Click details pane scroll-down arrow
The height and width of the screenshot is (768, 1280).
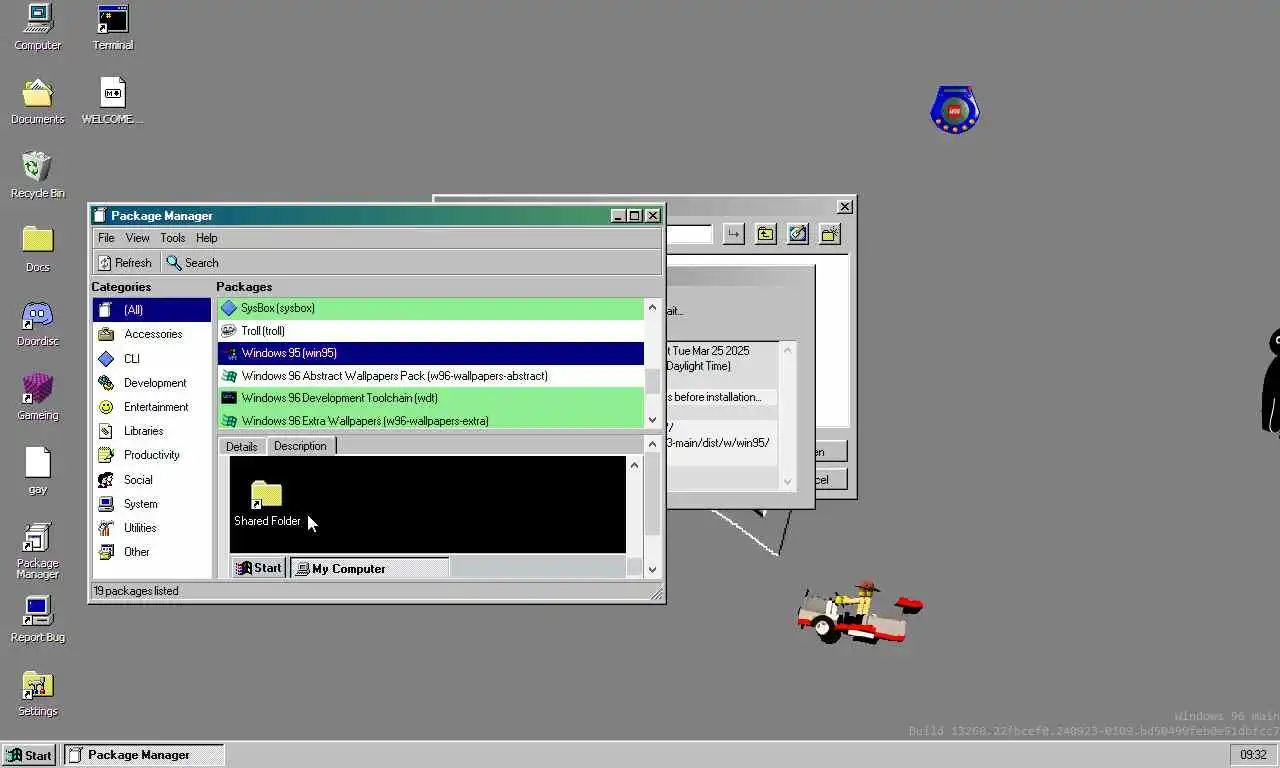[653, 570]
